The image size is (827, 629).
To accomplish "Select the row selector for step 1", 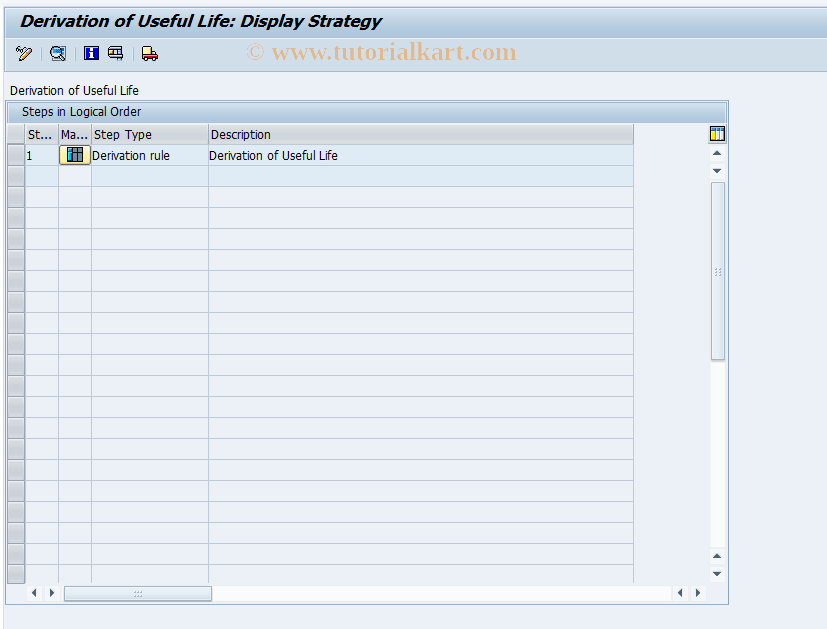I will [x=15, y=155].
